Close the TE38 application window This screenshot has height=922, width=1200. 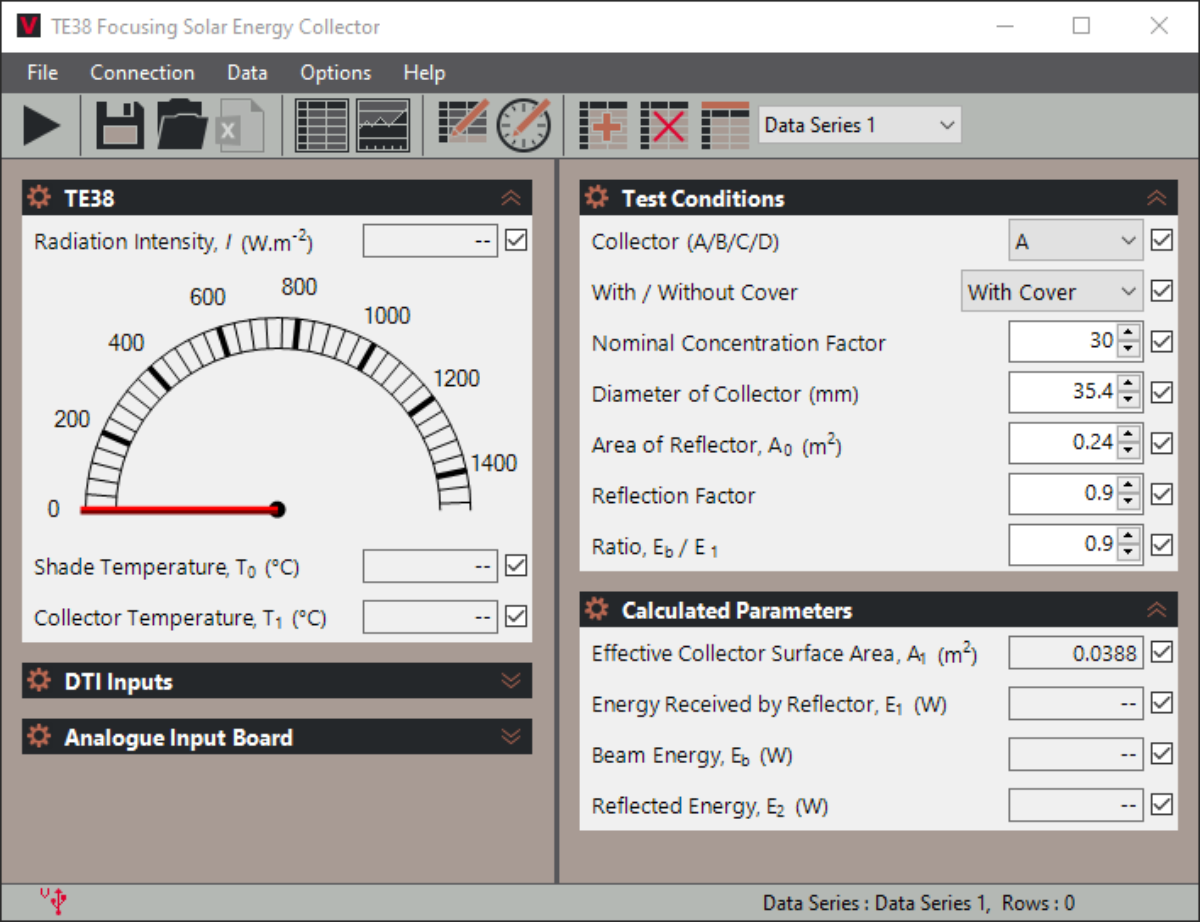[1159, 26]
